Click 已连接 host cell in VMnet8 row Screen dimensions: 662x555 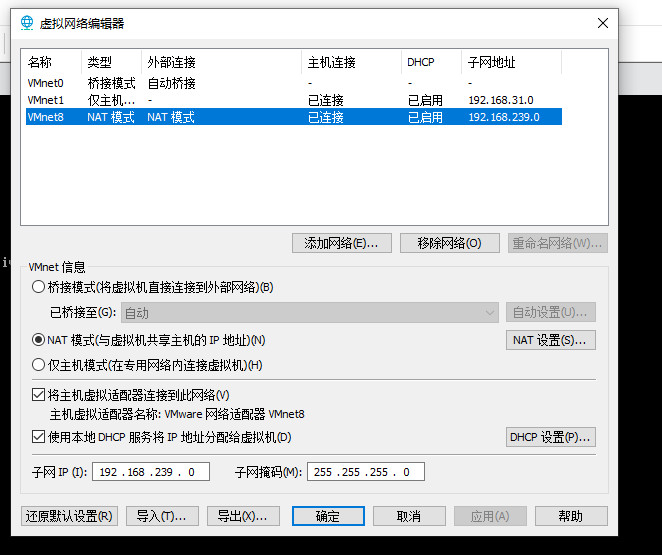click(326, 117)
